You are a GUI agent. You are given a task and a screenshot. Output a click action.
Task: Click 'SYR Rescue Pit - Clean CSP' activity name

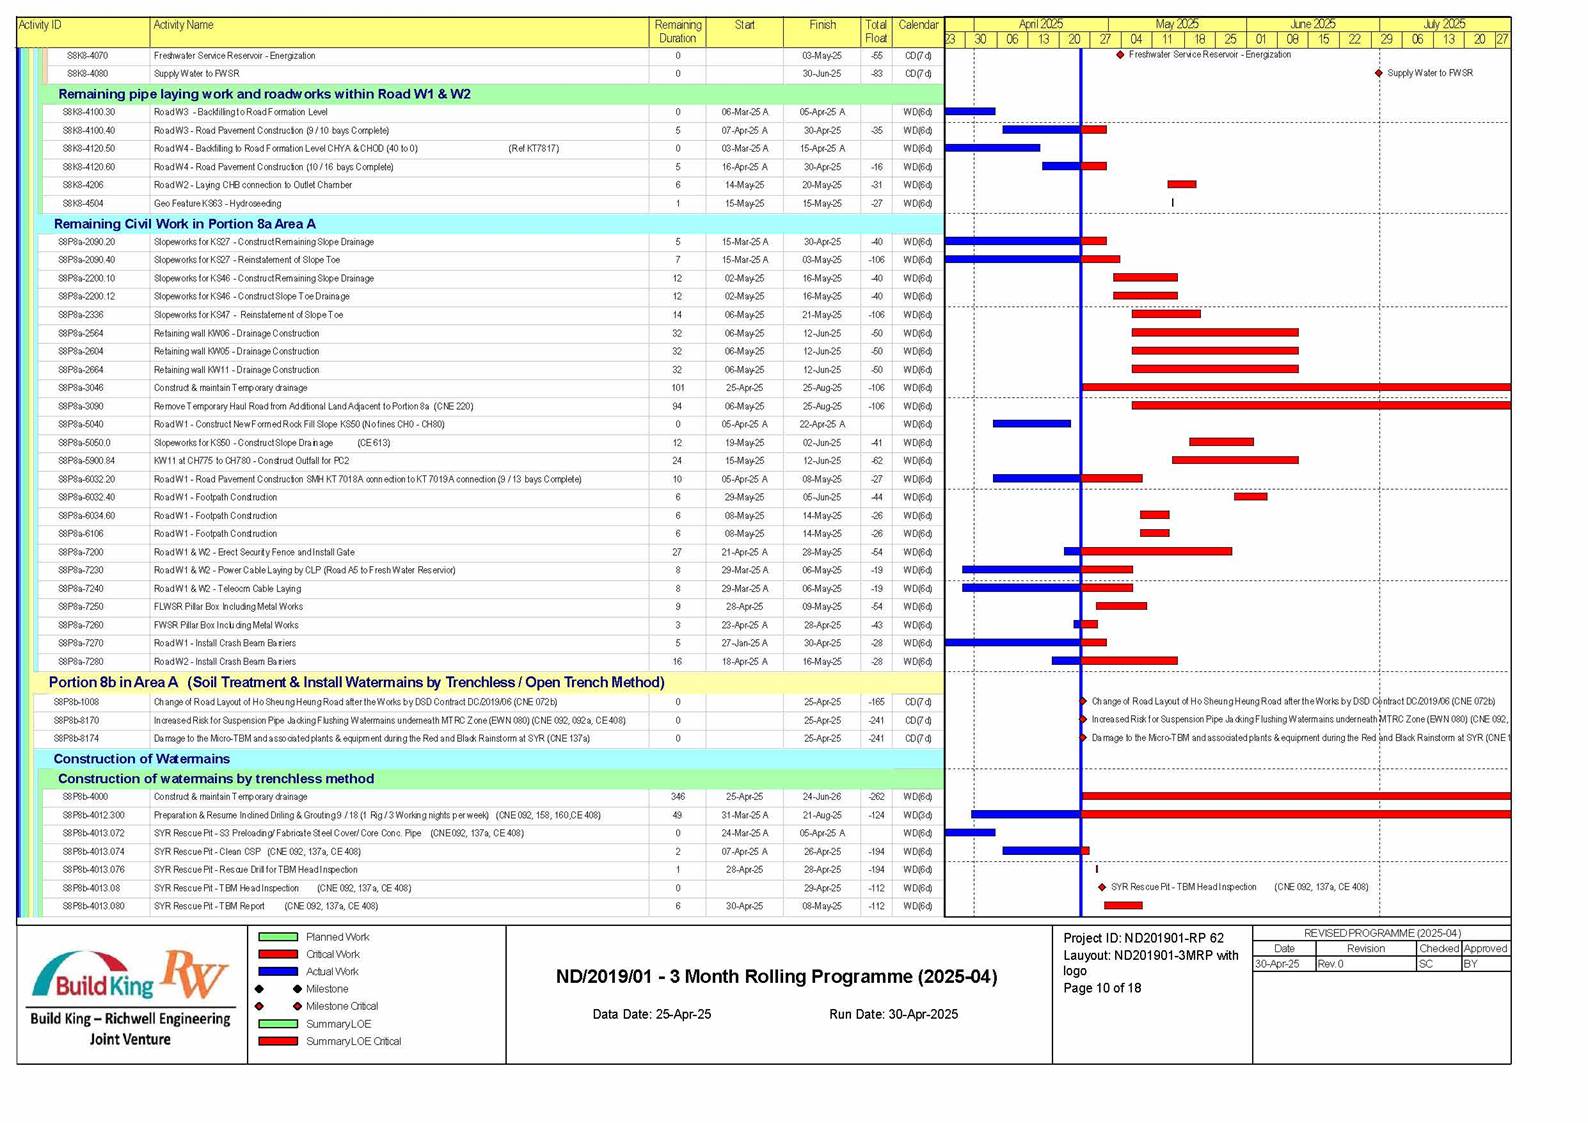pyautogui.click(x=257, y=852)
